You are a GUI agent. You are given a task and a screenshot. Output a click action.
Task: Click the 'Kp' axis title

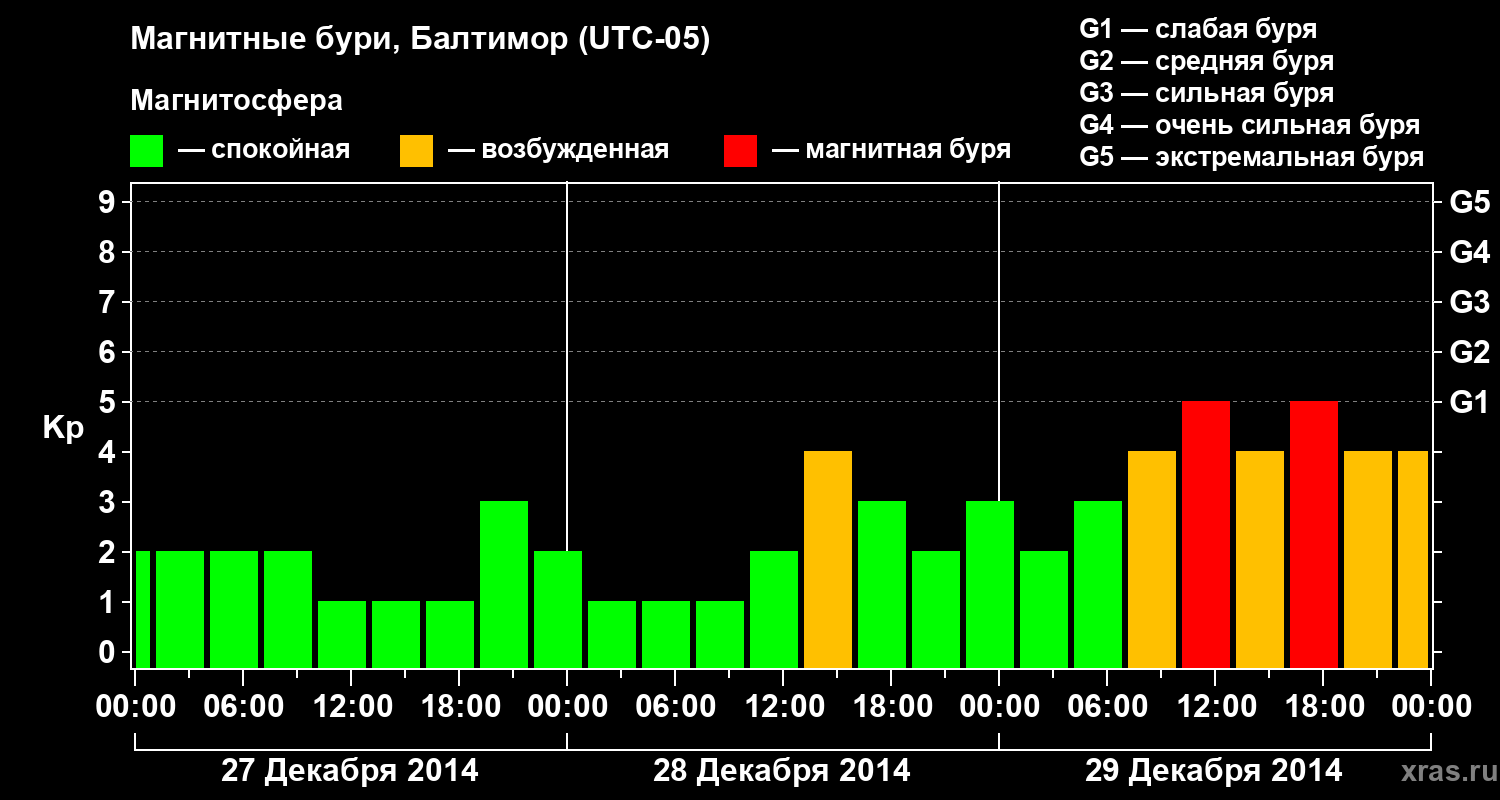click(x=63, y=428)
